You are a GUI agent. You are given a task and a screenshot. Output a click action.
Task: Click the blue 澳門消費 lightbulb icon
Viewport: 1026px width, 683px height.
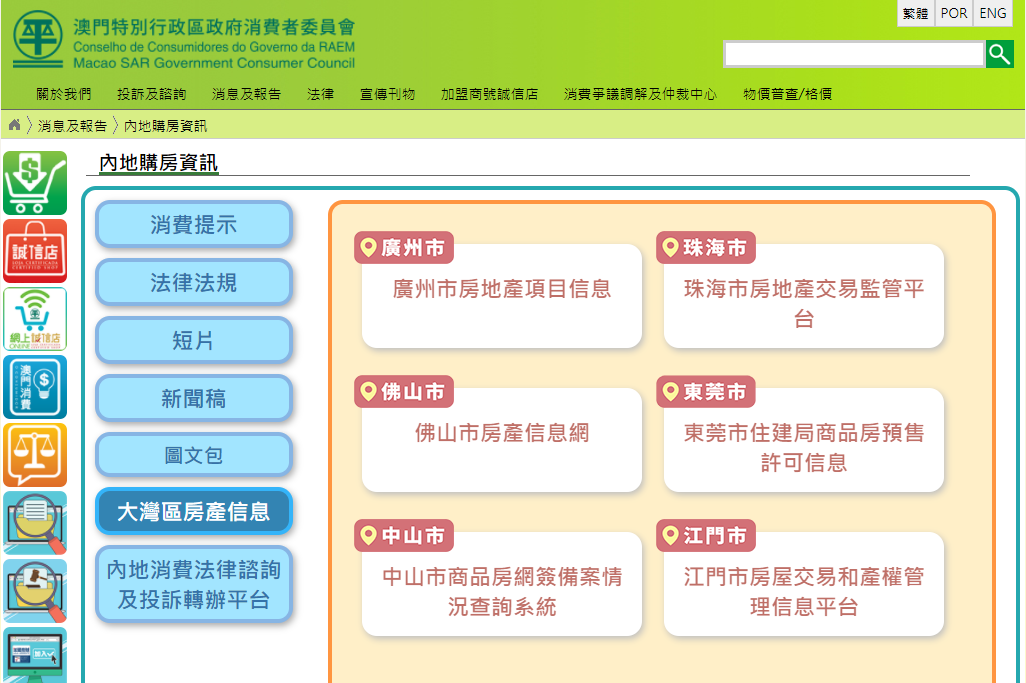35,387
